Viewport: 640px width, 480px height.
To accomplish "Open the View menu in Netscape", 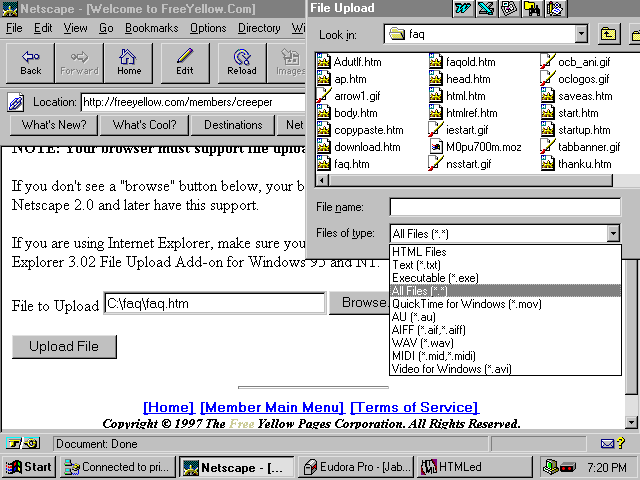I will click(75, 28).
